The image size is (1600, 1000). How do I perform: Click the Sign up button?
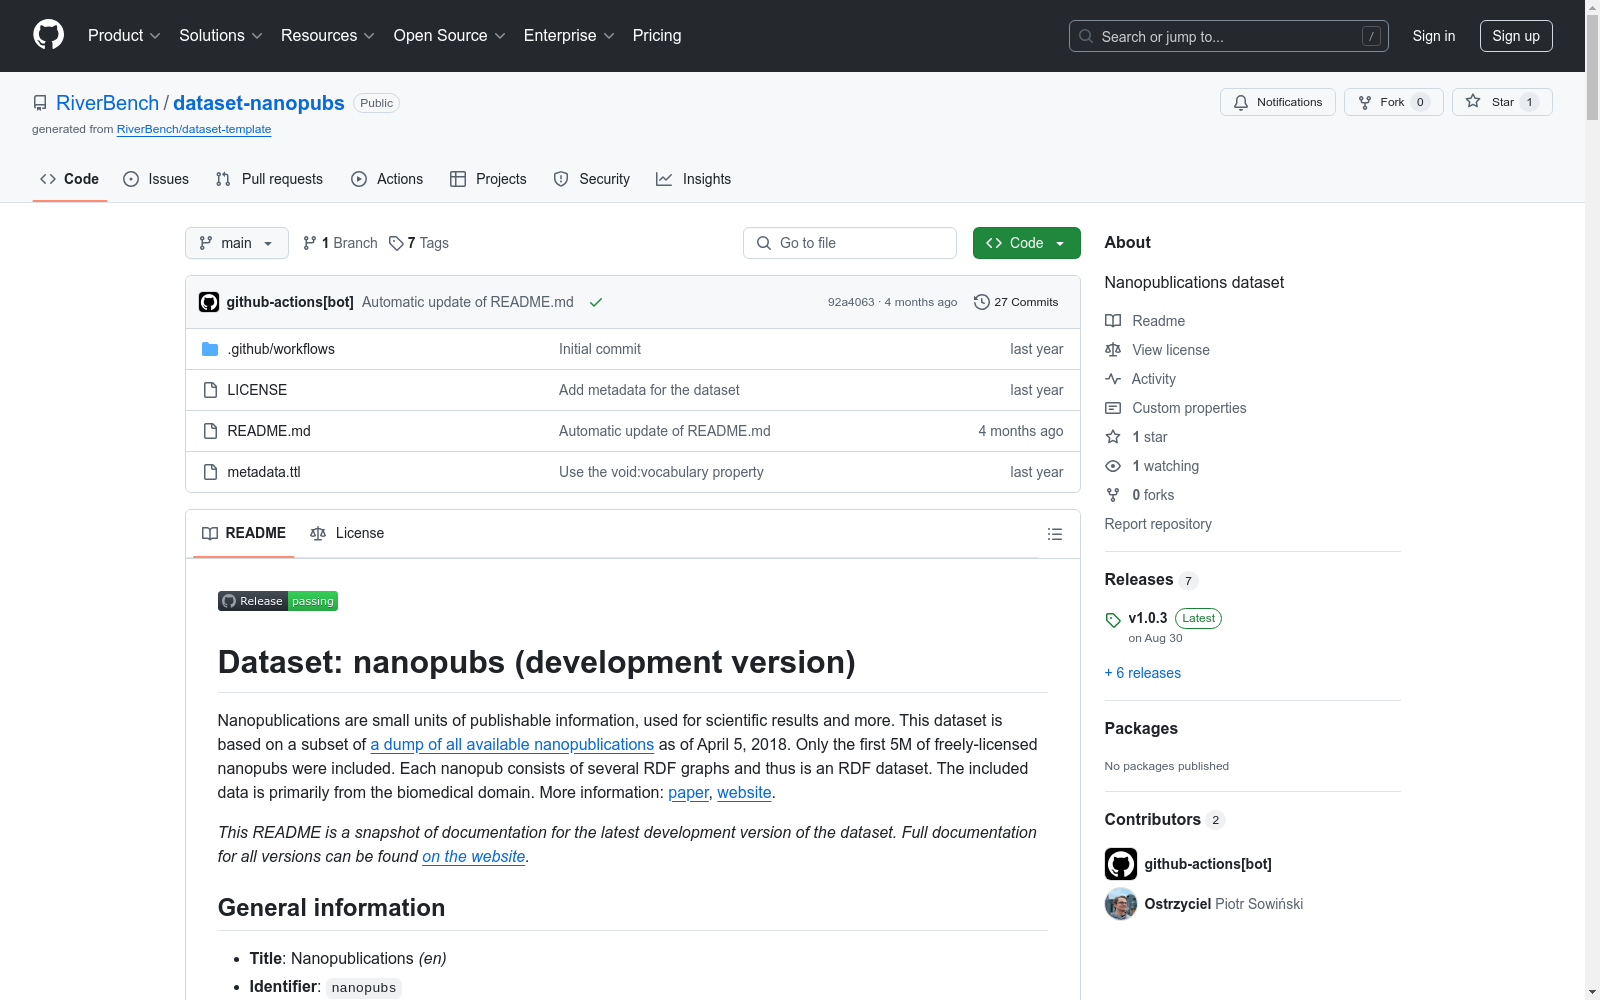(x=1516, y=36)
